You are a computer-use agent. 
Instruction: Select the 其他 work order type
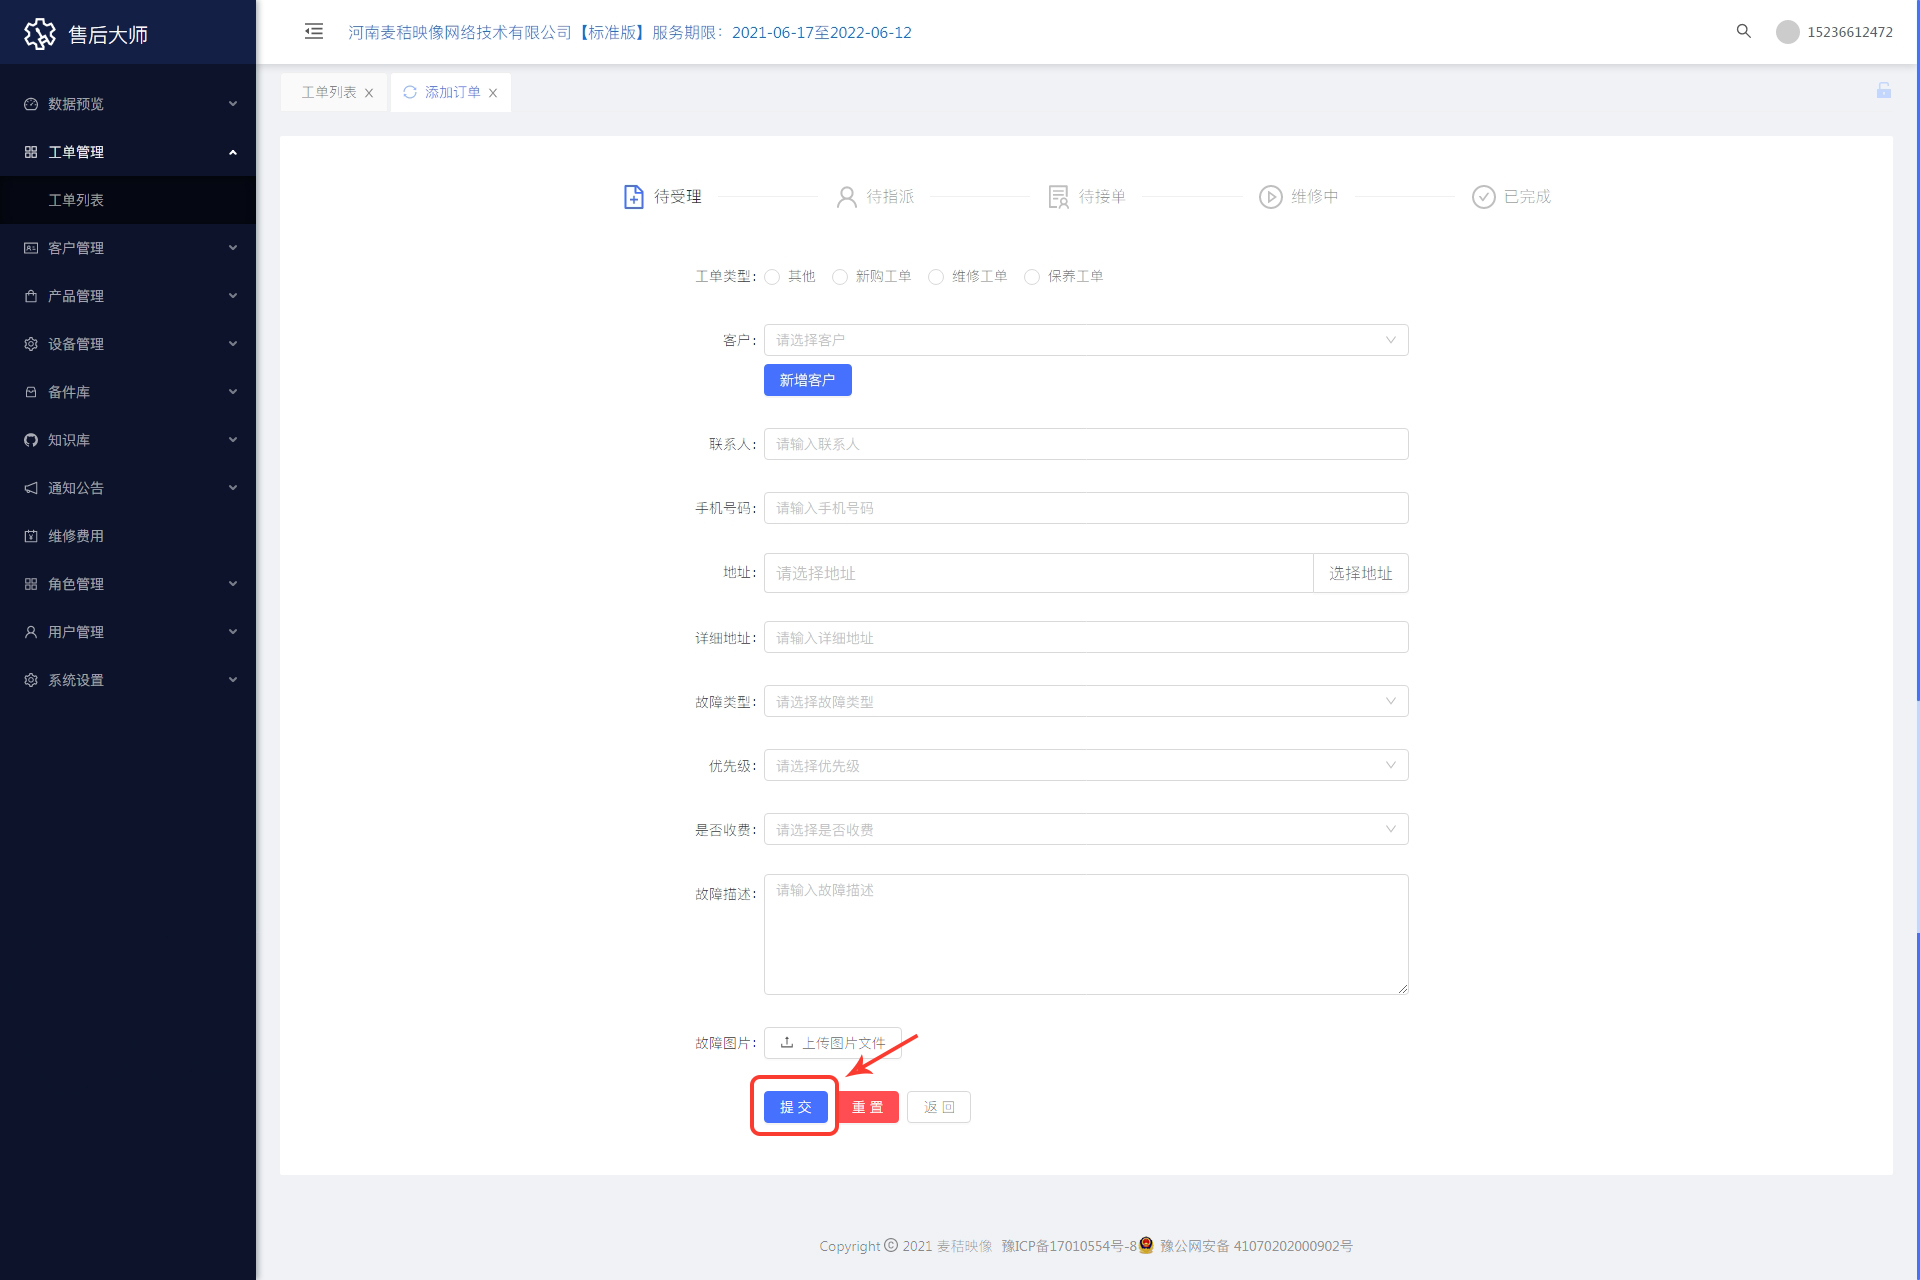pos(772,277)
